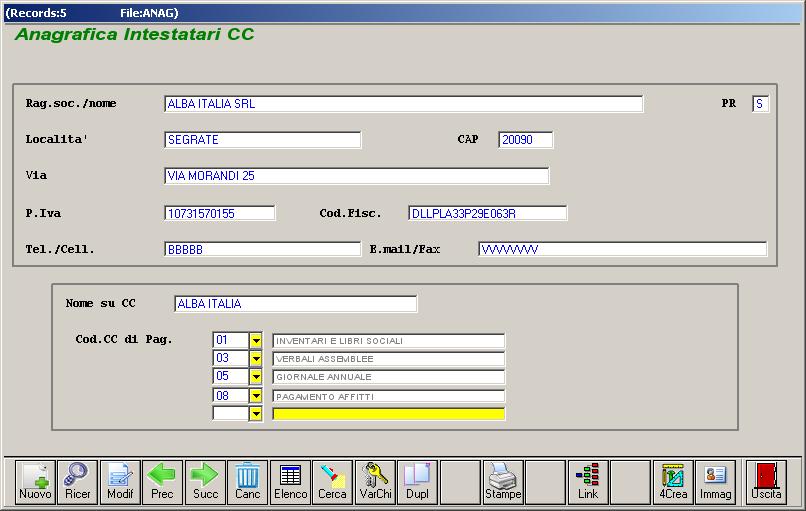Click the Rag.soc./nome field ALBA ITALIA SRL
This screenshot has width=806, height=511.
coord(404,104)
